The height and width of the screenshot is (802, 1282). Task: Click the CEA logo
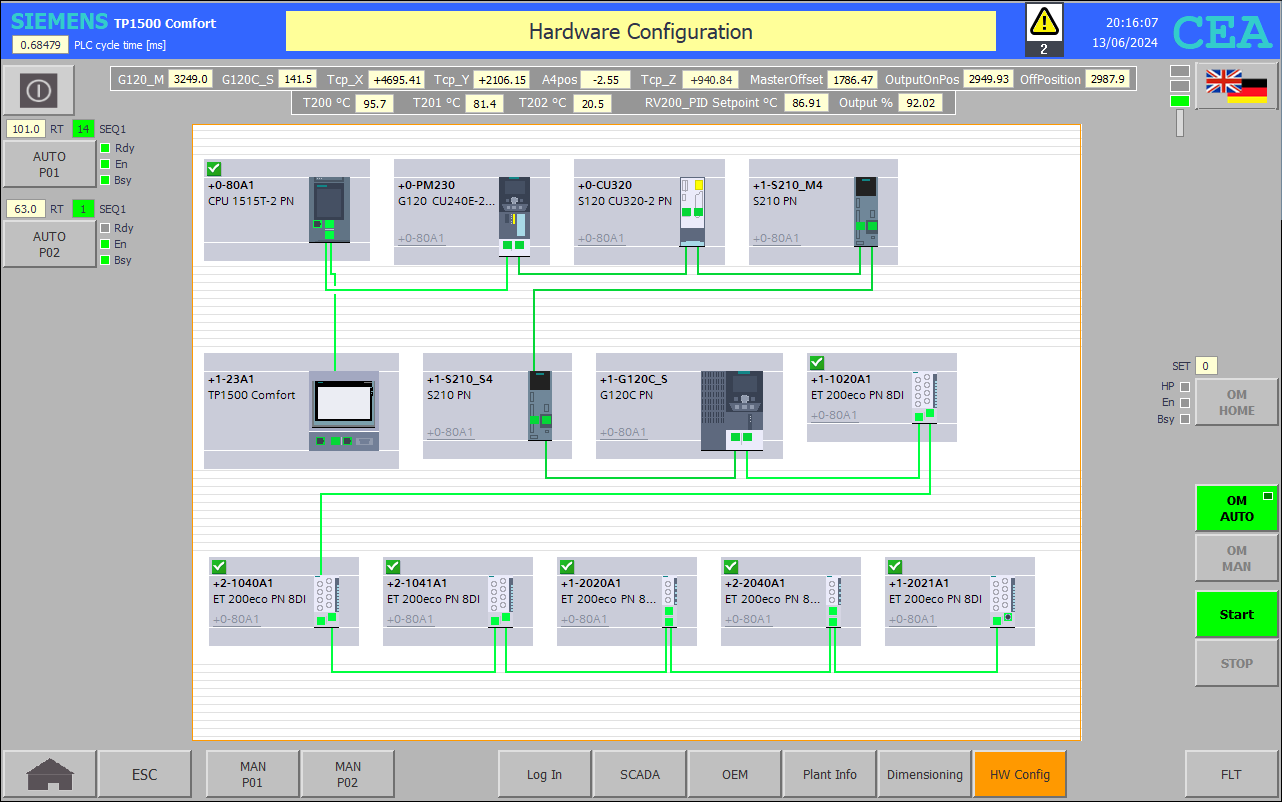pos(1222,32)
